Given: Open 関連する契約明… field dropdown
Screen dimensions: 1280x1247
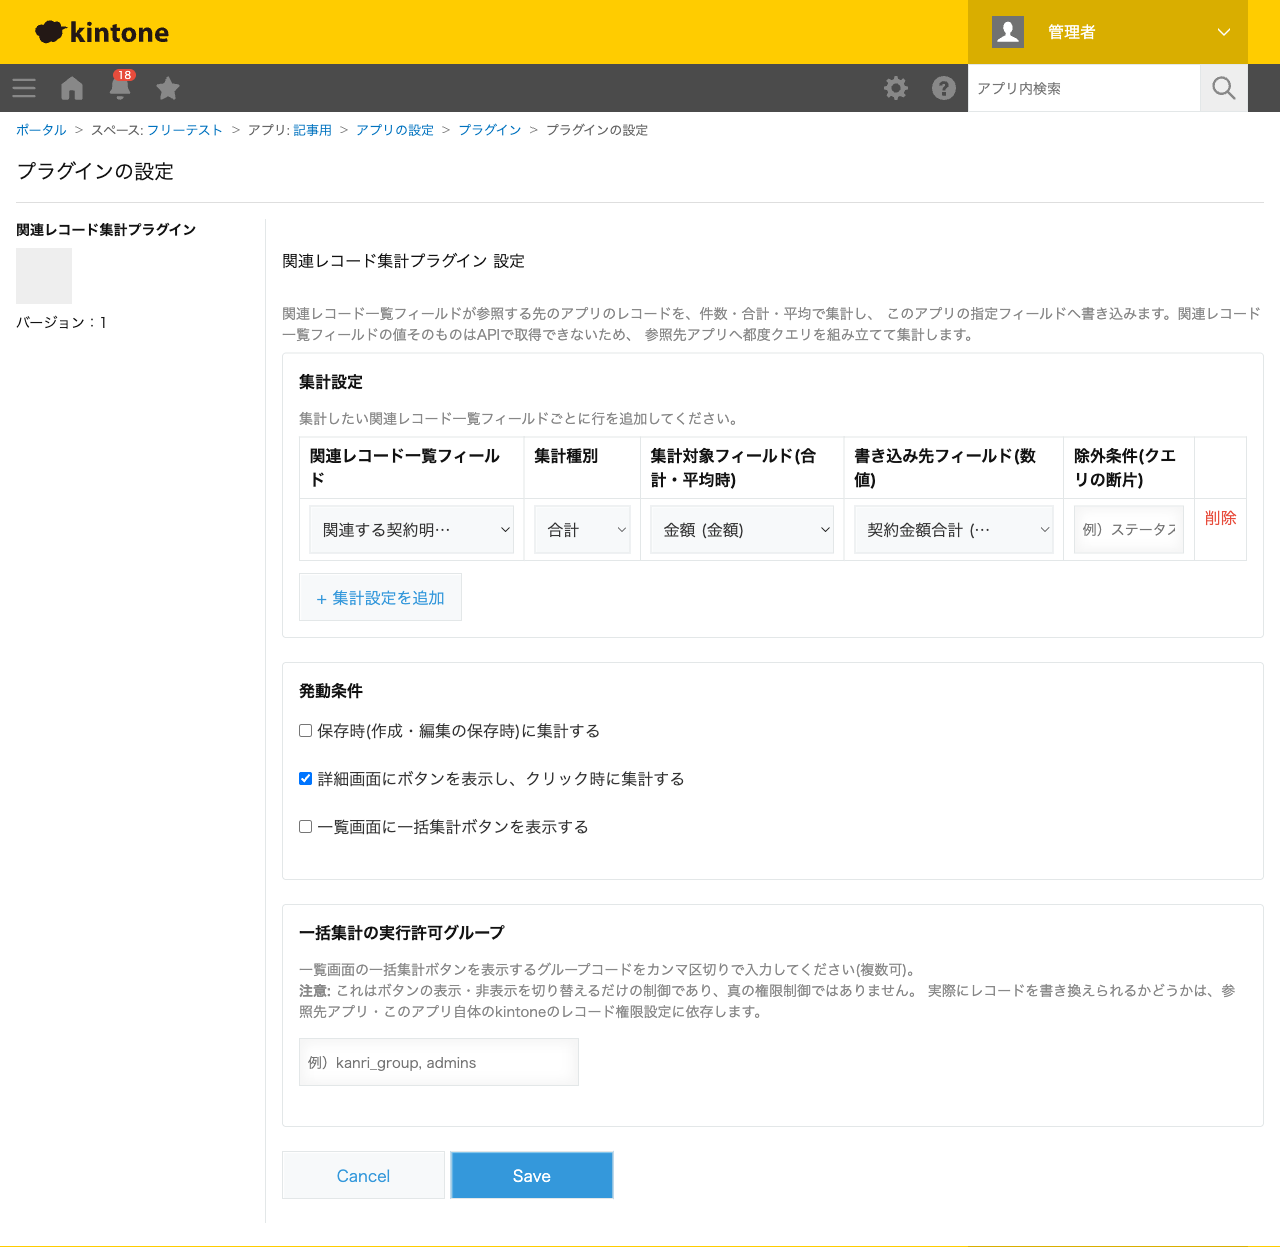Looking at the screenshot, I should pyautogui.click(x=412, y=530).
